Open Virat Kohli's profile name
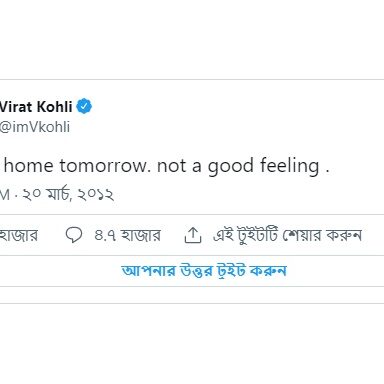384x384 pixels. tap(36, 107)
